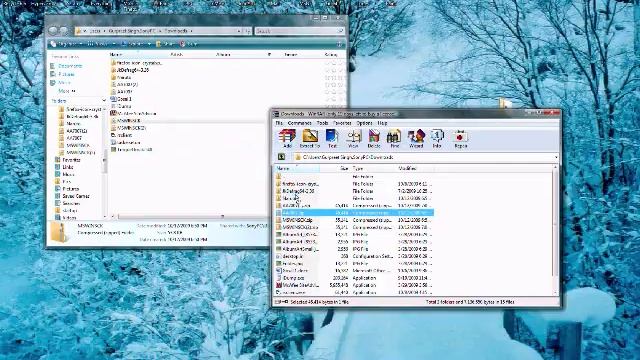Select the highlighted zip row in WinRAR
Screen dimensions: 640x360
[x=354, y=213]
